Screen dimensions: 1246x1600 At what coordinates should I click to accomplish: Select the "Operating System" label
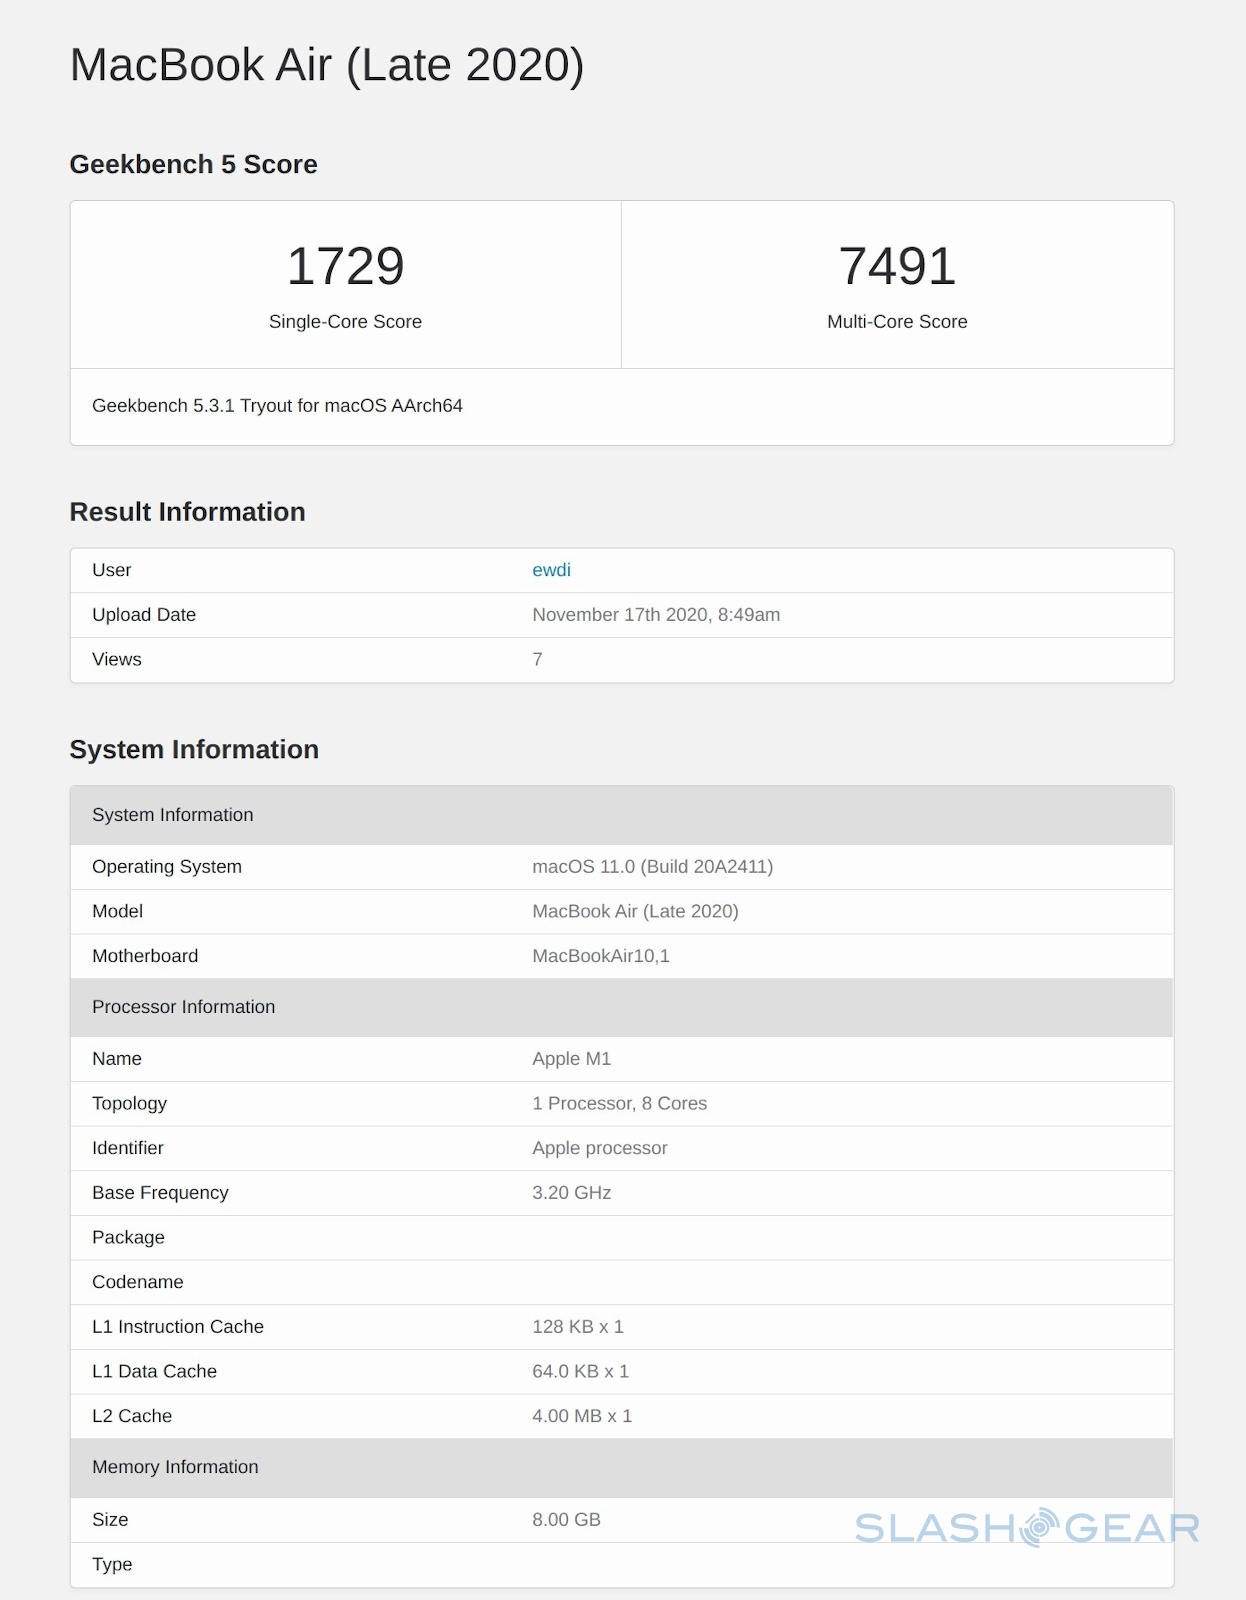(x=167, y=867)
